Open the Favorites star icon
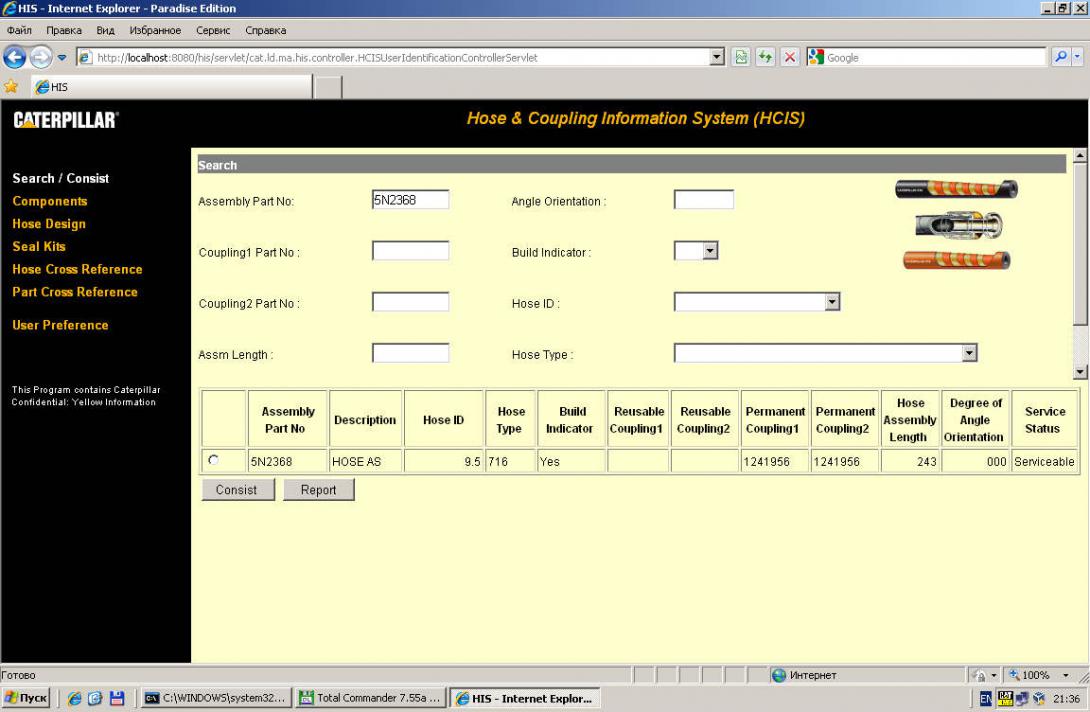The image size is (1090, 712). click(x=11, y=86)
